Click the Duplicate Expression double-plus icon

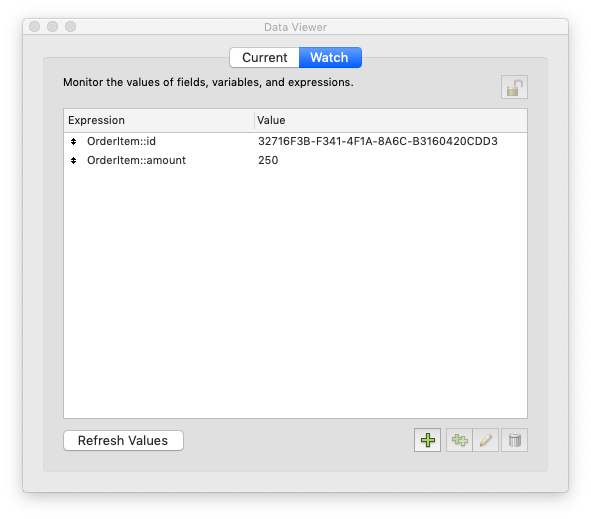pos(459,440)
